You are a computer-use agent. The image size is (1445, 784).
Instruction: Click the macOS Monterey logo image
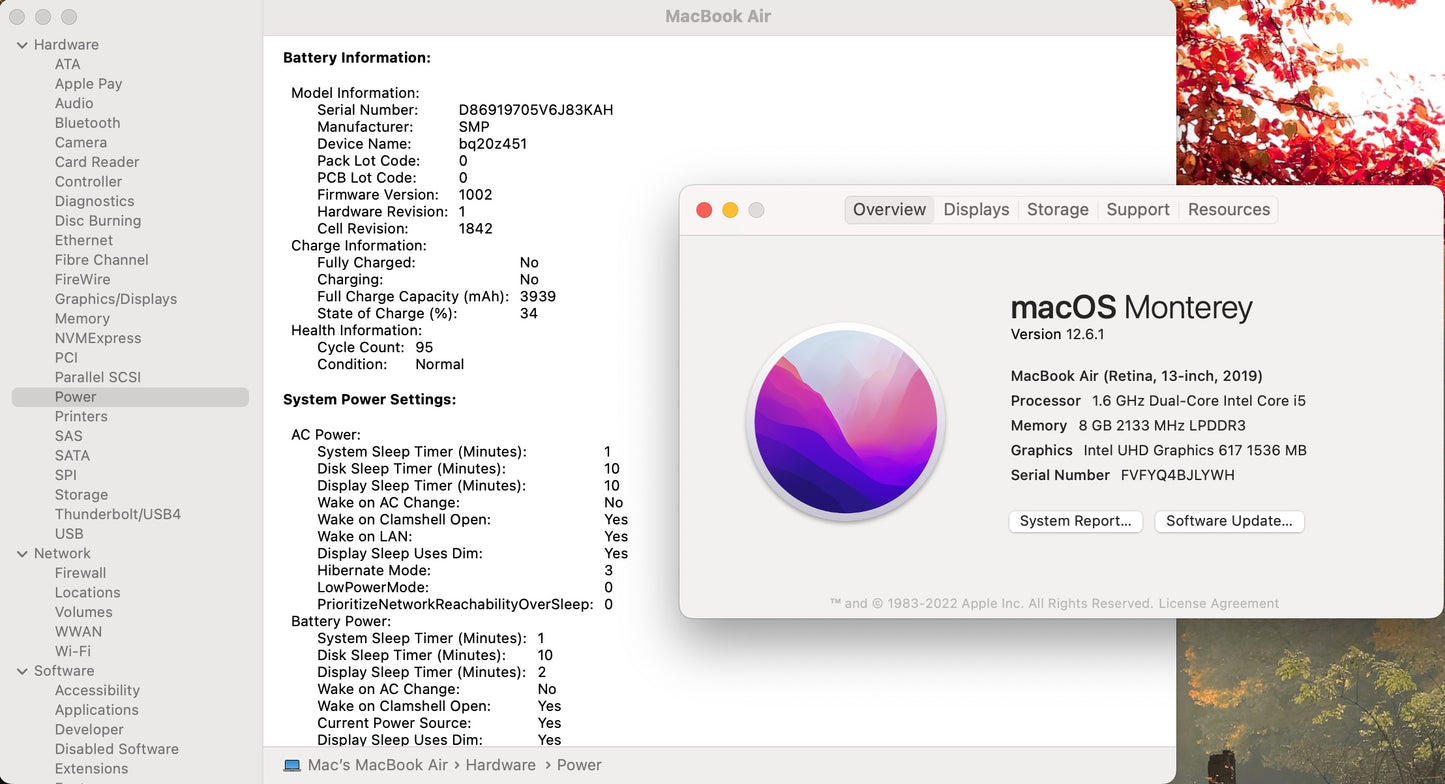tap(846, 422)
